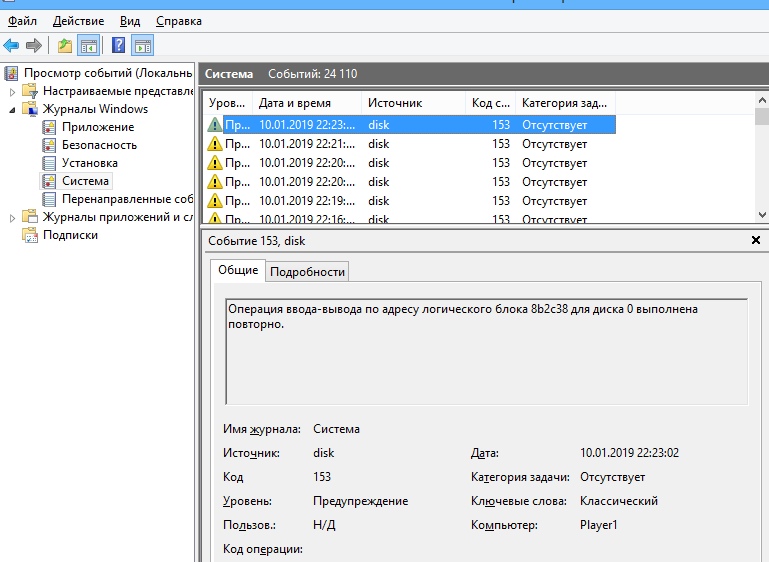Click the Back arrow toolbar icon

tap(12, 45)
